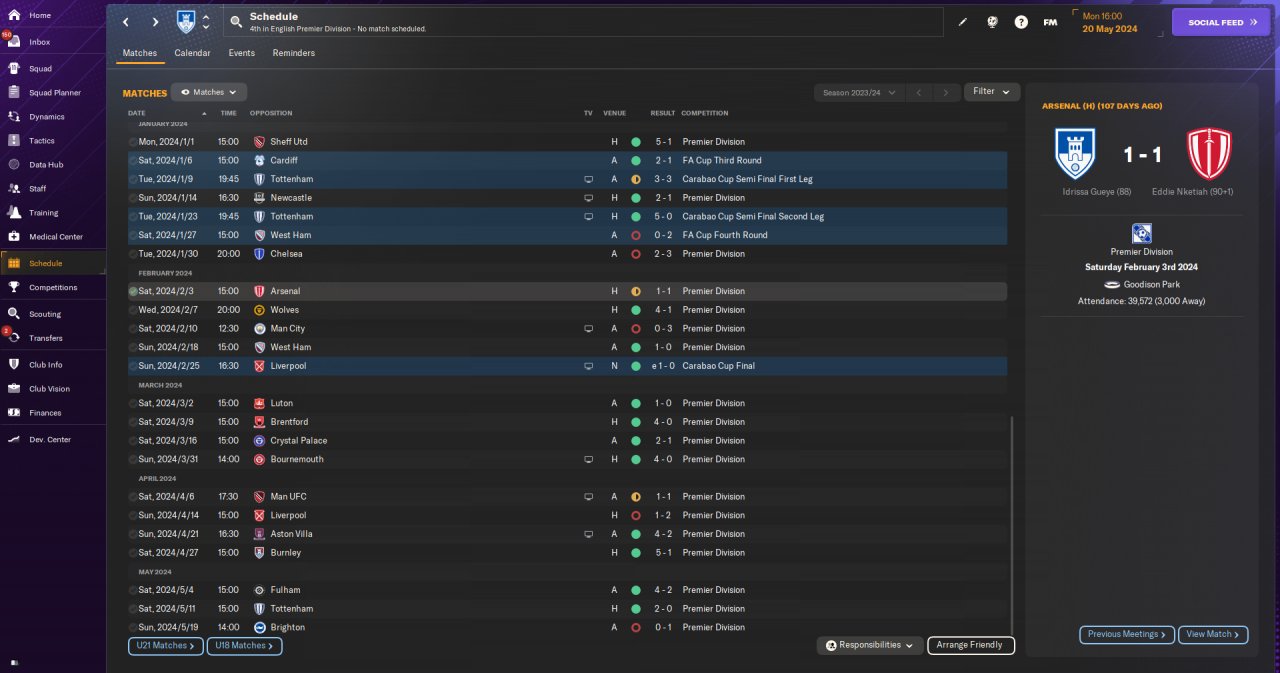Switch to the Events tab
The height and width of the screenshot is (673, 1280).
click(241, 53)
